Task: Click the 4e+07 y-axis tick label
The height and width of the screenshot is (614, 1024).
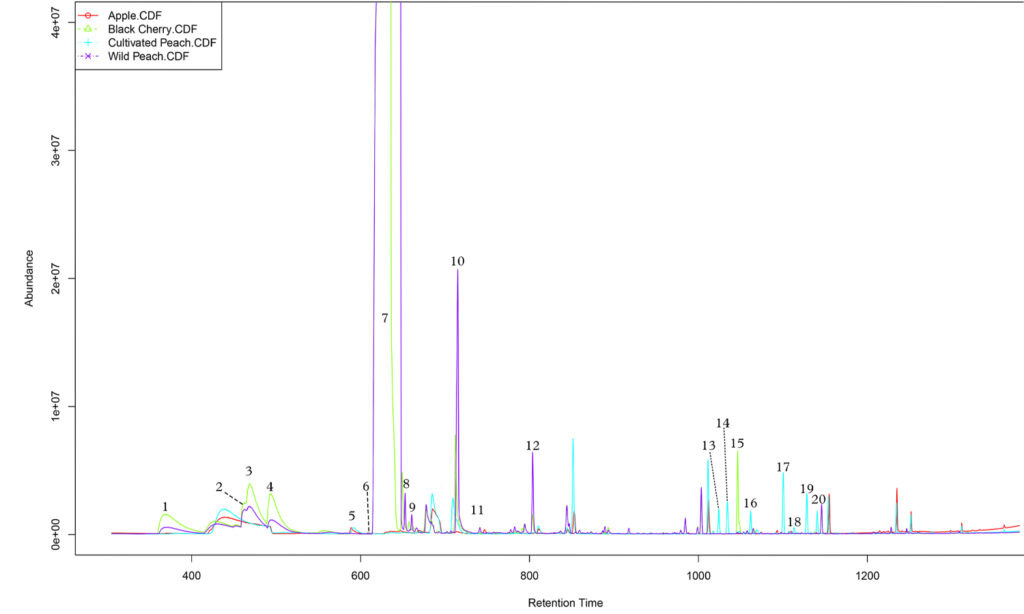Action: click(56, 22)
